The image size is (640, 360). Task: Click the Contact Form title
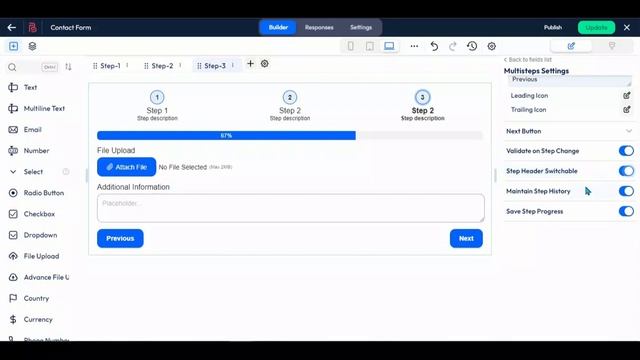coord(71,27)
